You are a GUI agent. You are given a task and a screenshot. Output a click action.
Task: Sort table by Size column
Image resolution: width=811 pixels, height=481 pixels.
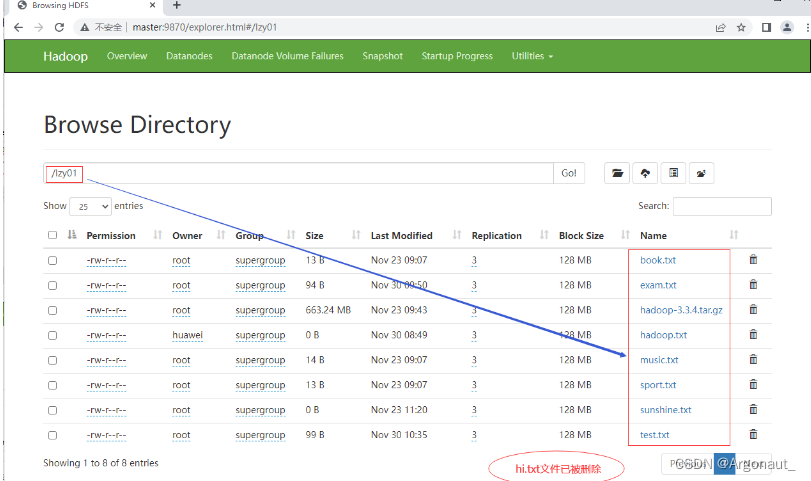(314, 235)
